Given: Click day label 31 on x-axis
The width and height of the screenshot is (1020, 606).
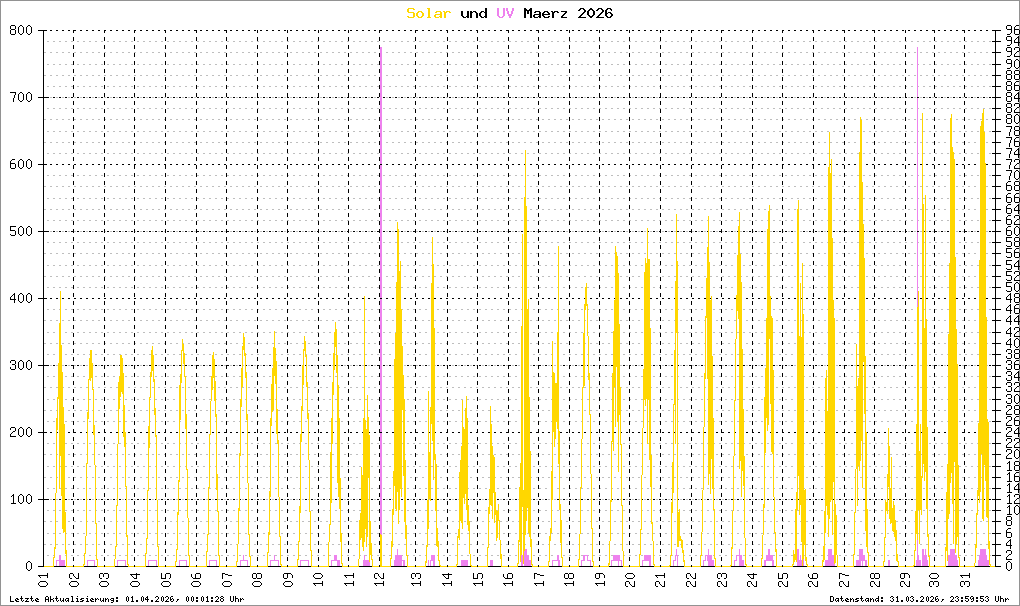Looking at the screenshot, I should click(965, 579).
